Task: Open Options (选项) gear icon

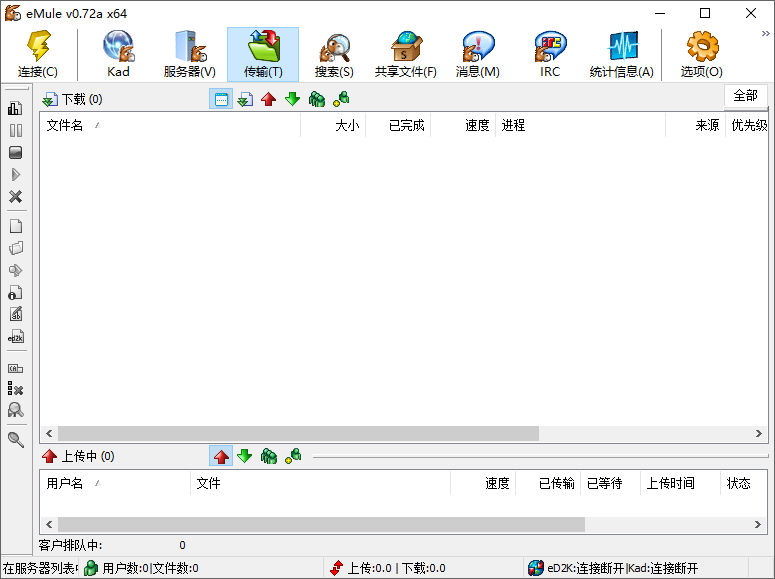Action: [702, 54]
